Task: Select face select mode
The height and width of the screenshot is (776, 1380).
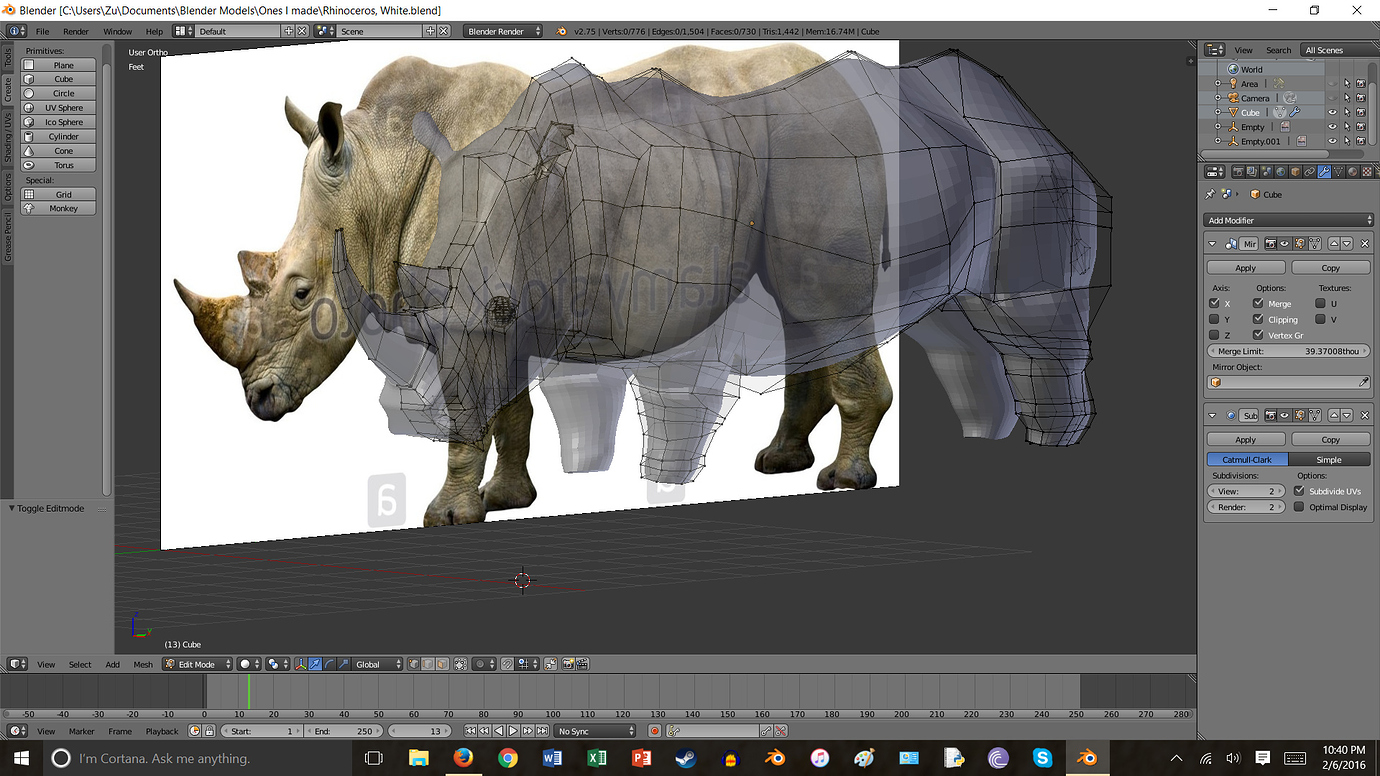Action: [x=442, y=664]
